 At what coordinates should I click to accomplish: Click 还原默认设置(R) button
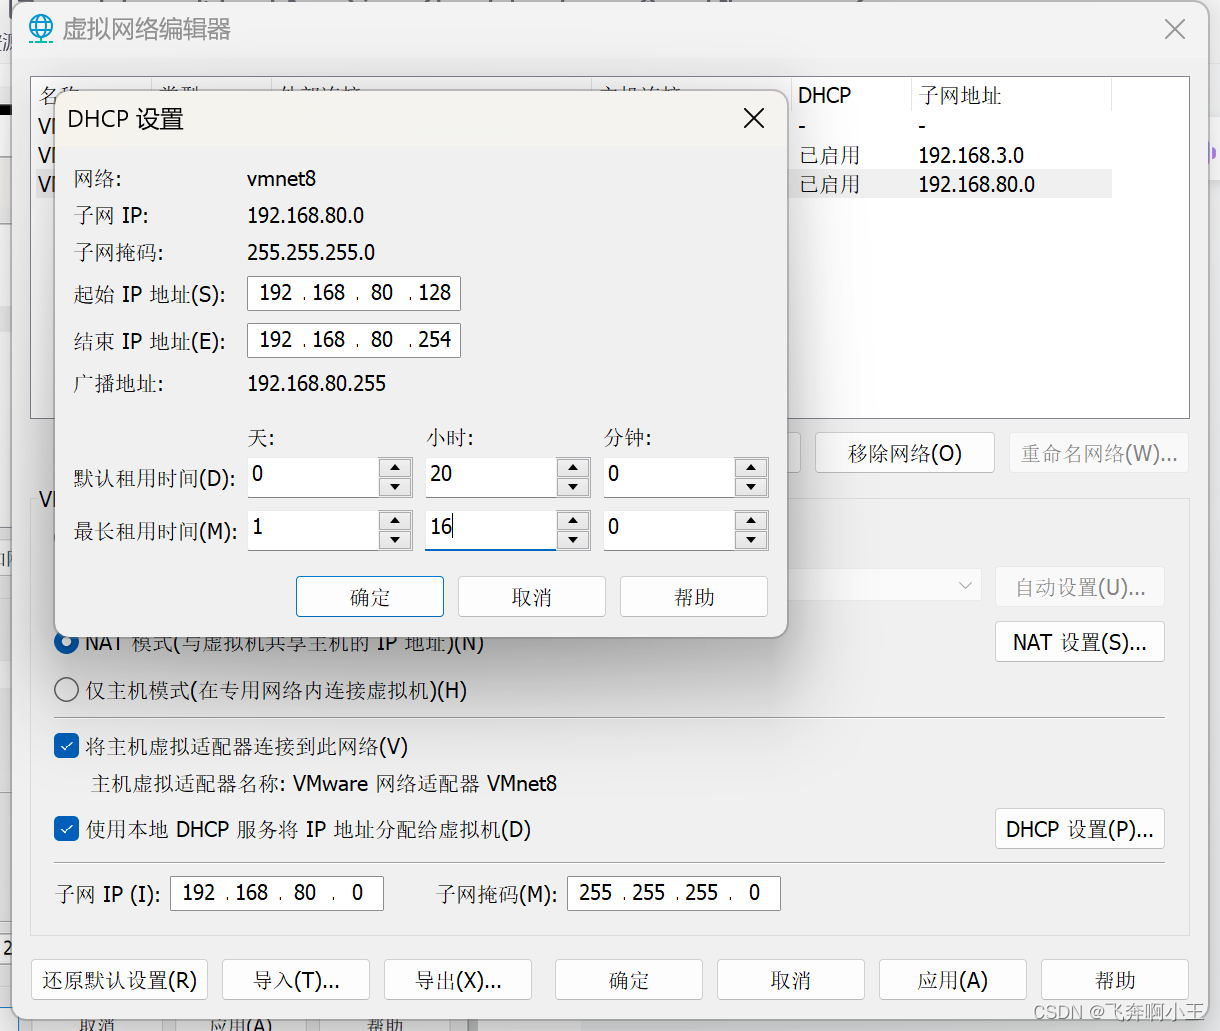119,980
